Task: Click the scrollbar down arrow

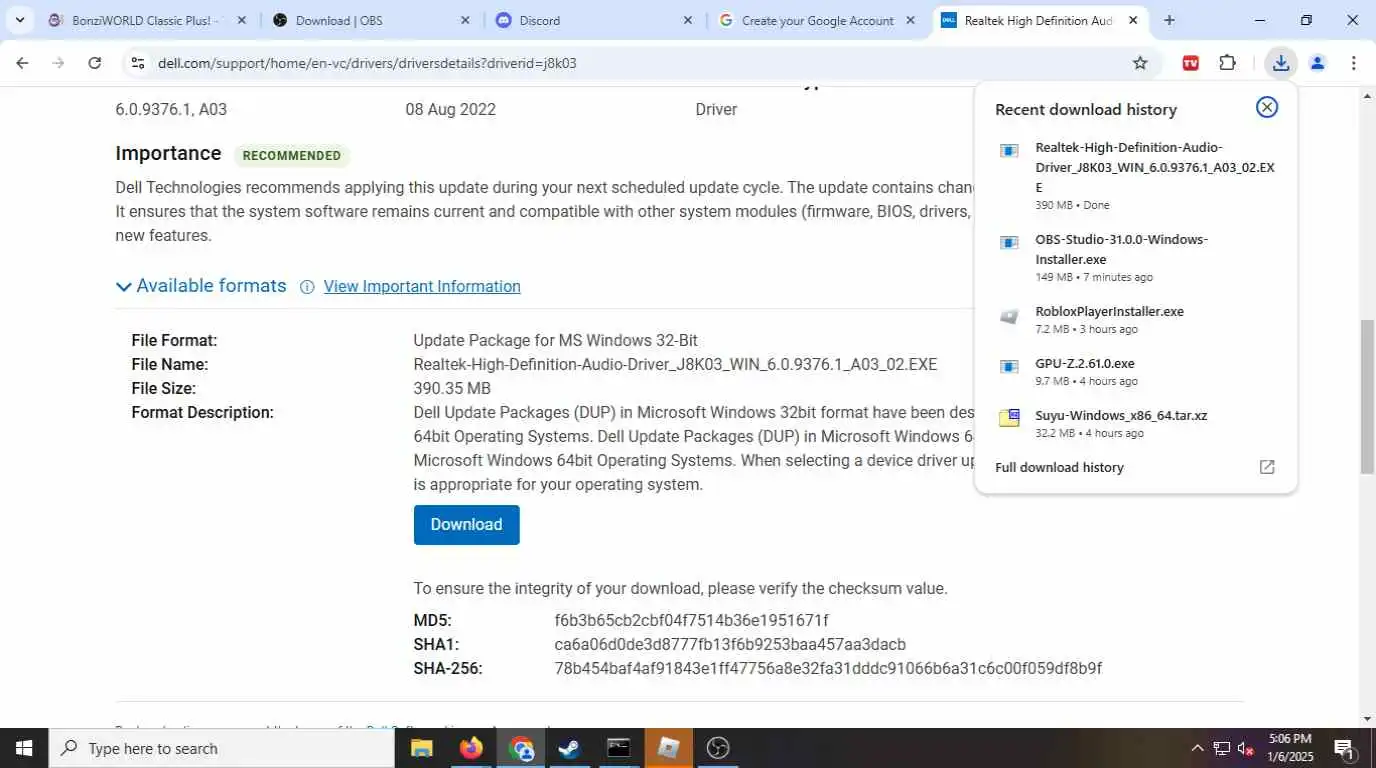Action: coord(1367,719)
